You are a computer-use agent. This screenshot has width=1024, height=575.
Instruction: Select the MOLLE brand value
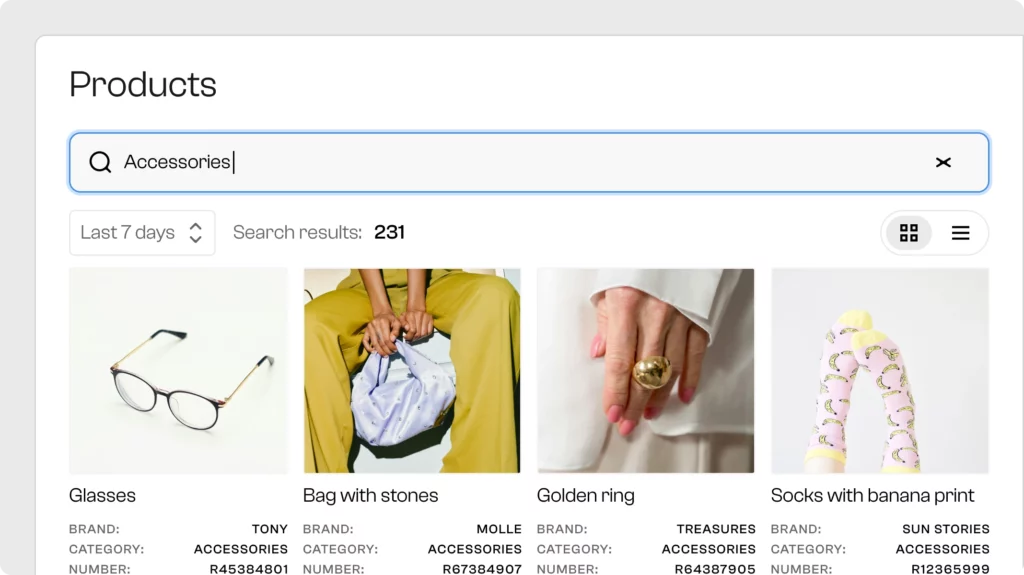499,529
